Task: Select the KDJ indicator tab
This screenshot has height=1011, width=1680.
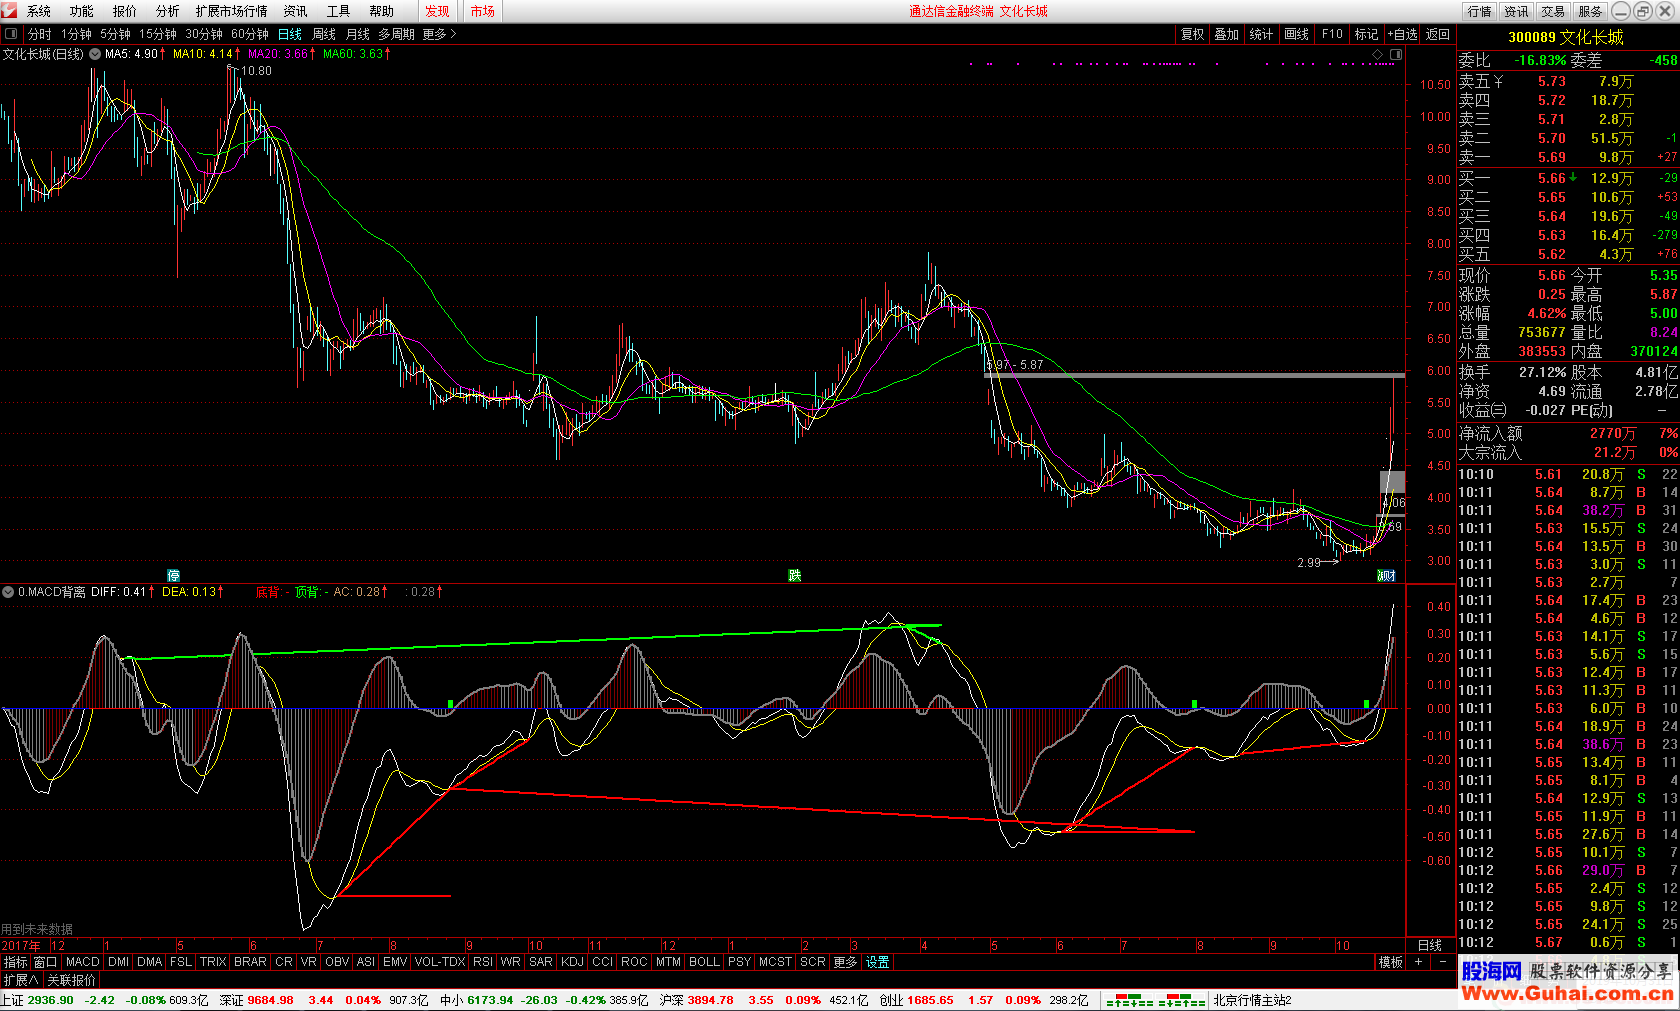Action: [x=572, y=962]
